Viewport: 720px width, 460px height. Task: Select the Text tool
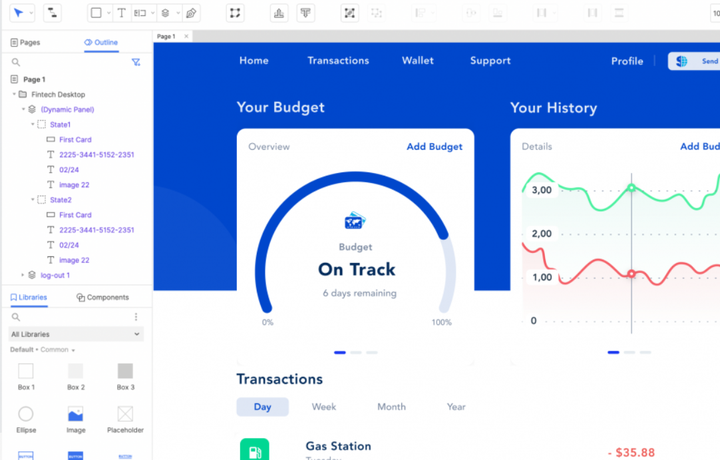[121, 13]
